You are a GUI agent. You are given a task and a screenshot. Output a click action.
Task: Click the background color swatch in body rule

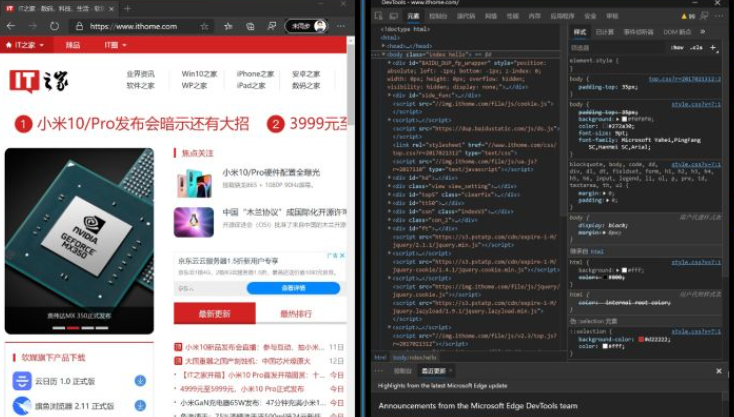(624, 119)
